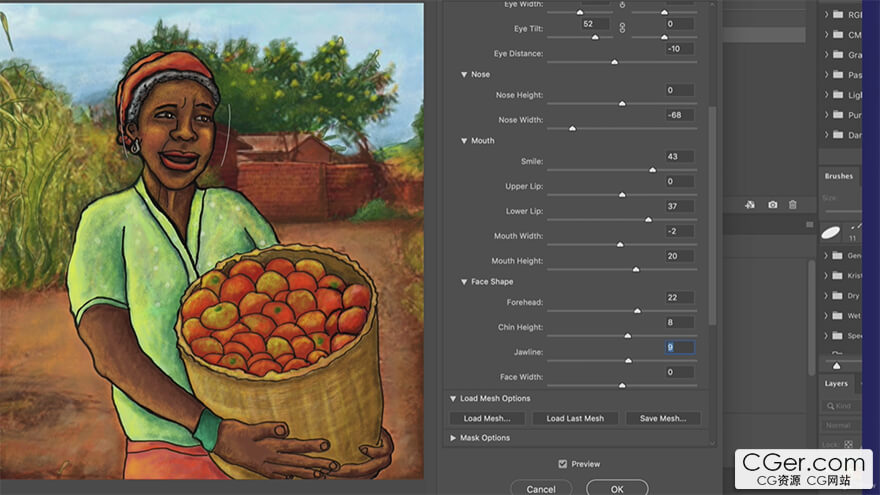Collapse the Nose section
The image size is (880, 495).
[464, 74]
